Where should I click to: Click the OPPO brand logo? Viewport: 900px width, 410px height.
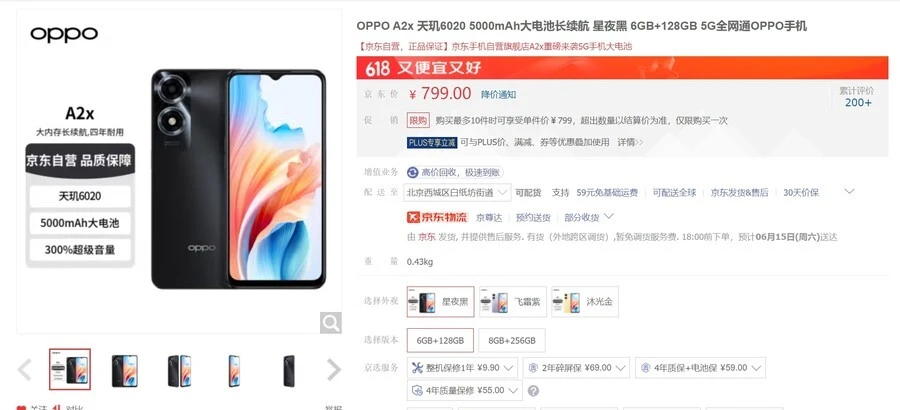pyautogui.click(x=64, y=34)
